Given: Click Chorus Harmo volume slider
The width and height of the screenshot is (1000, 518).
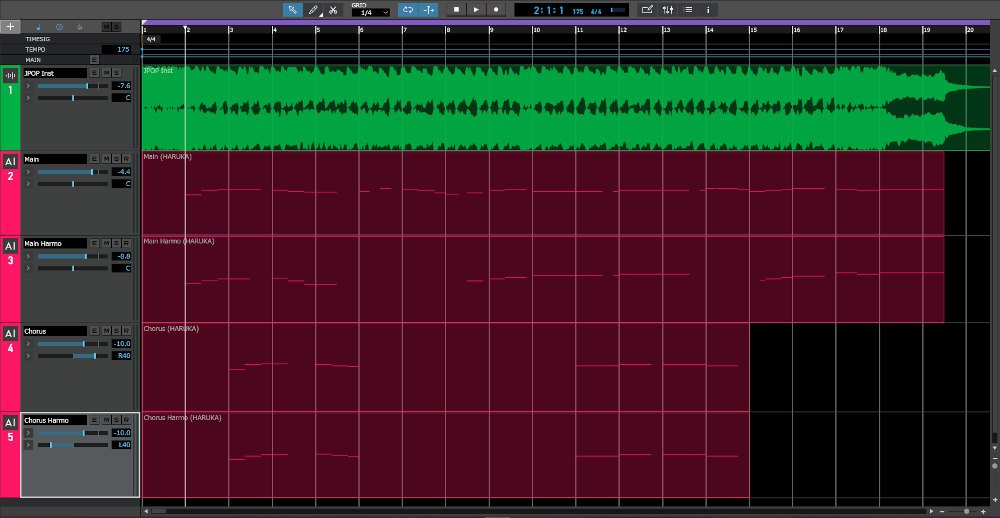Looking at the screenshot, I should tap(72, 433).
